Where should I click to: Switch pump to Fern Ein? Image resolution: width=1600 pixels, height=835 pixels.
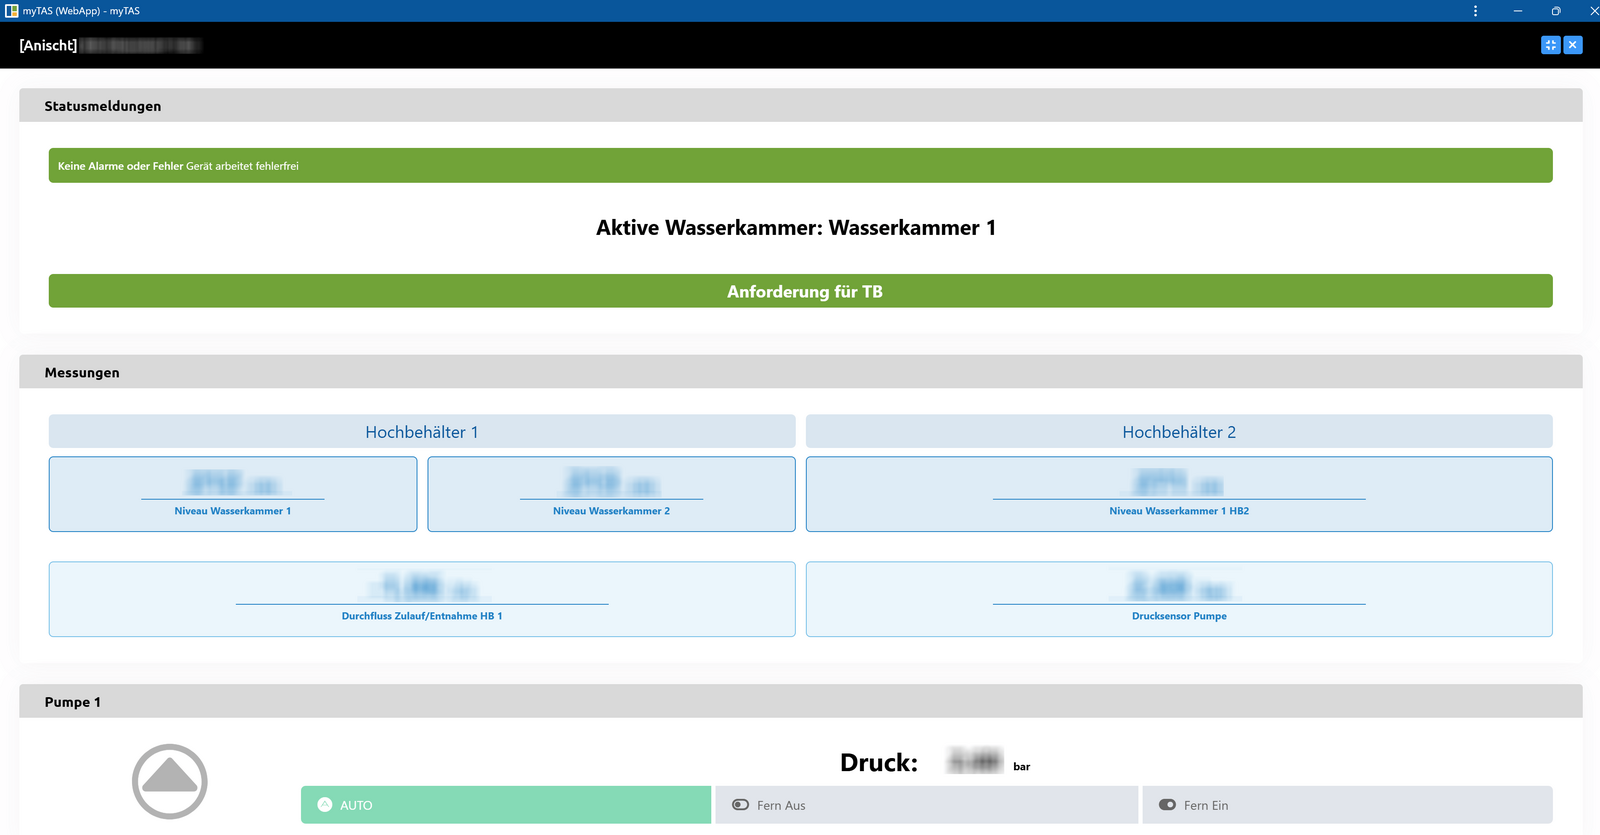(x=1347, y=805)
